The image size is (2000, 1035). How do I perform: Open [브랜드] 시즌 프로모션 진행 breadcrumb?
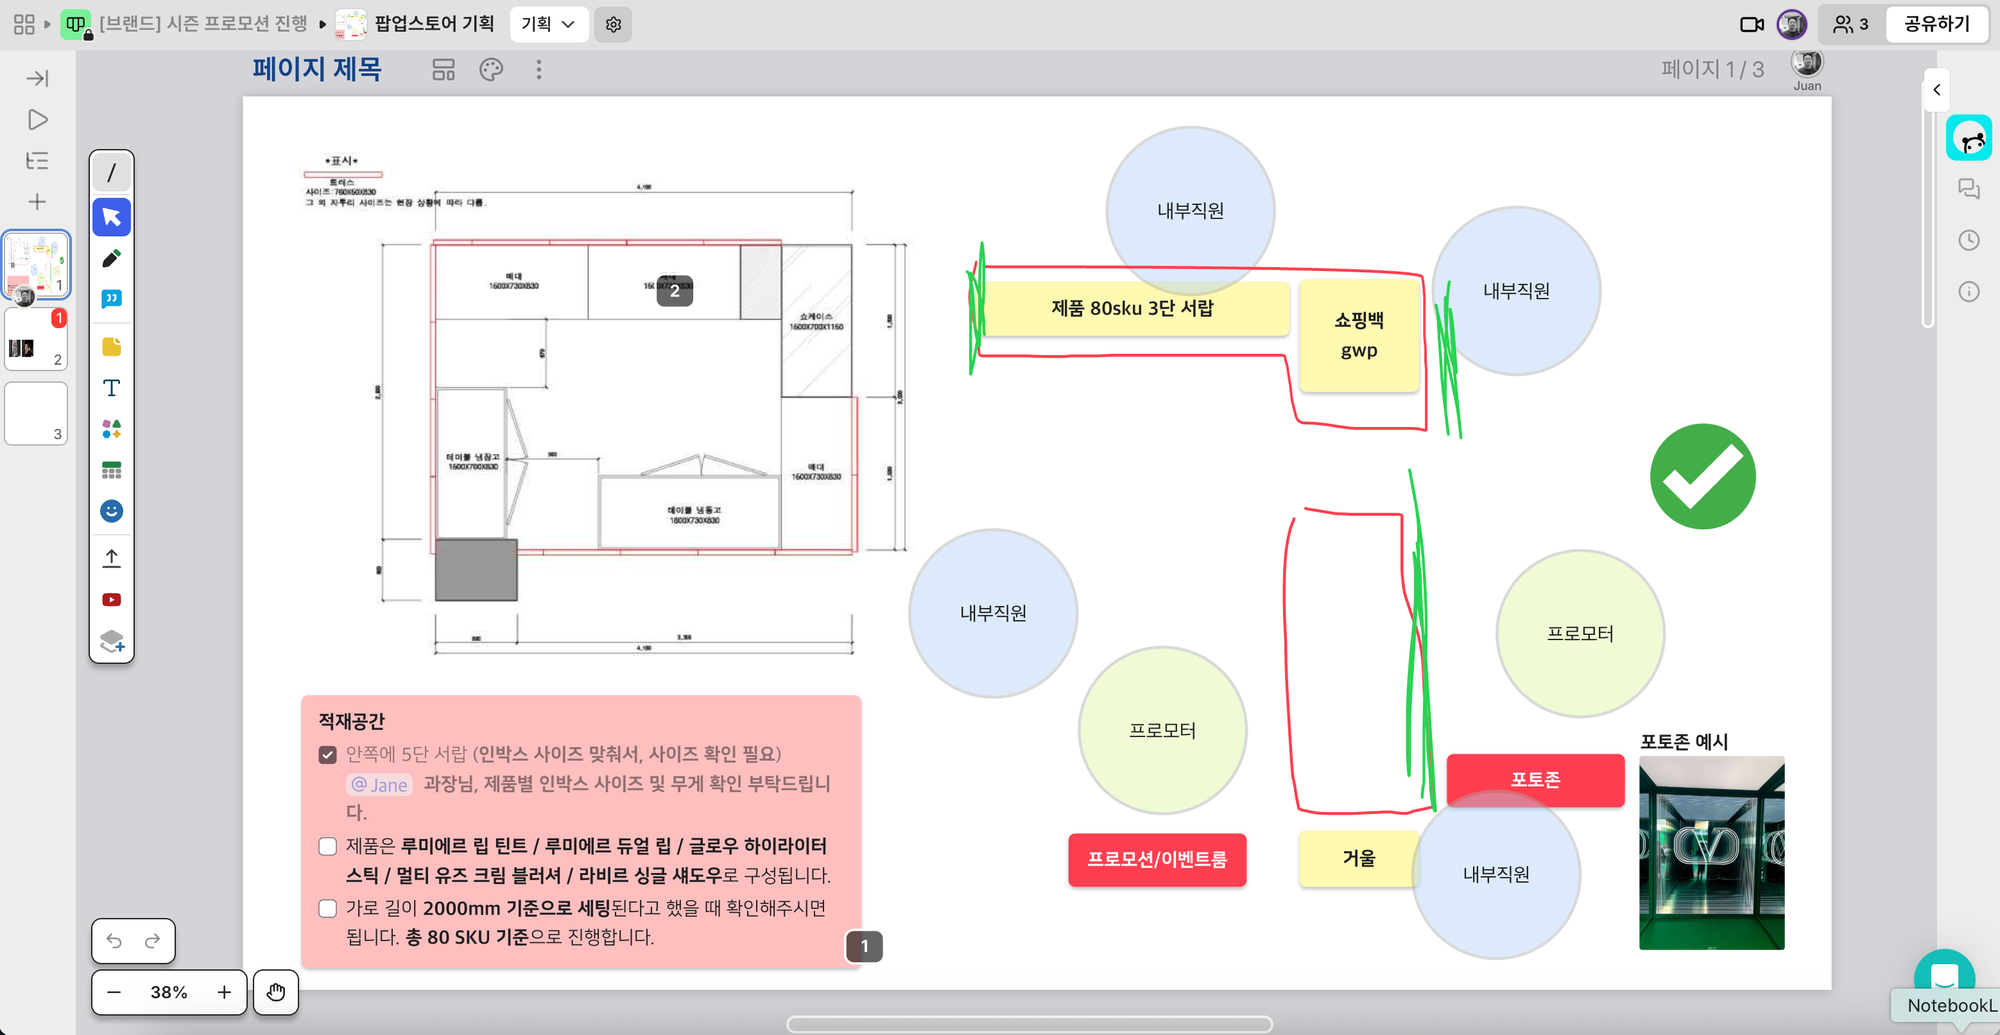[x=203, y=24]
